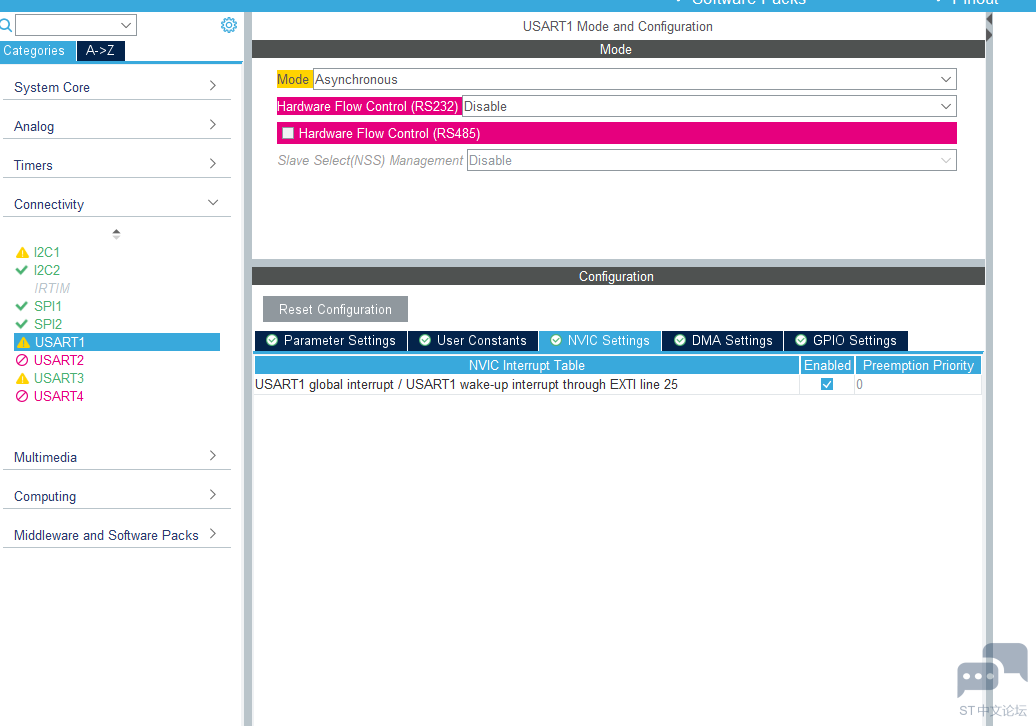Image resolution: width=1036 pixels, height=726 pixels.
Task: Open the User Constants tab
Action: [473, 341]
